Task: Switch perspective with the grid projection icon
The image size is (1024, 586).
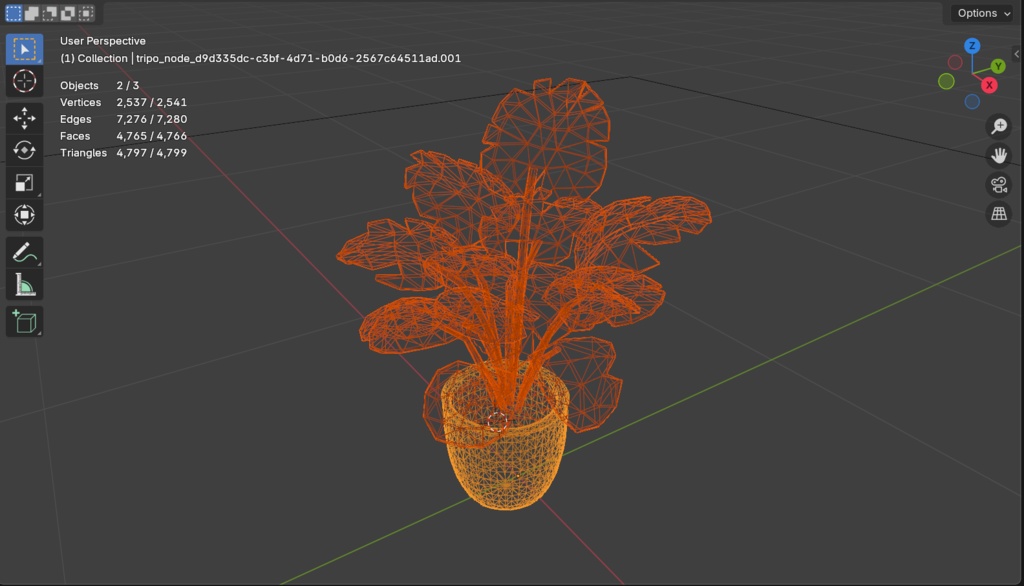Action: (x=998, y=213)
